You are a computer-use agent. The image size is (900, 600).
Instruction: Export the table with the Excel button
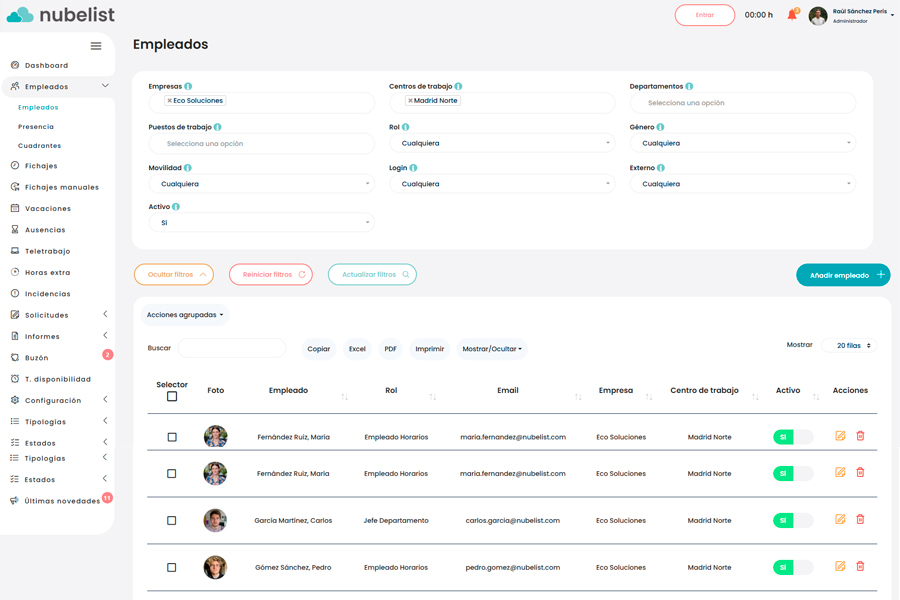[x=357, y=349]
